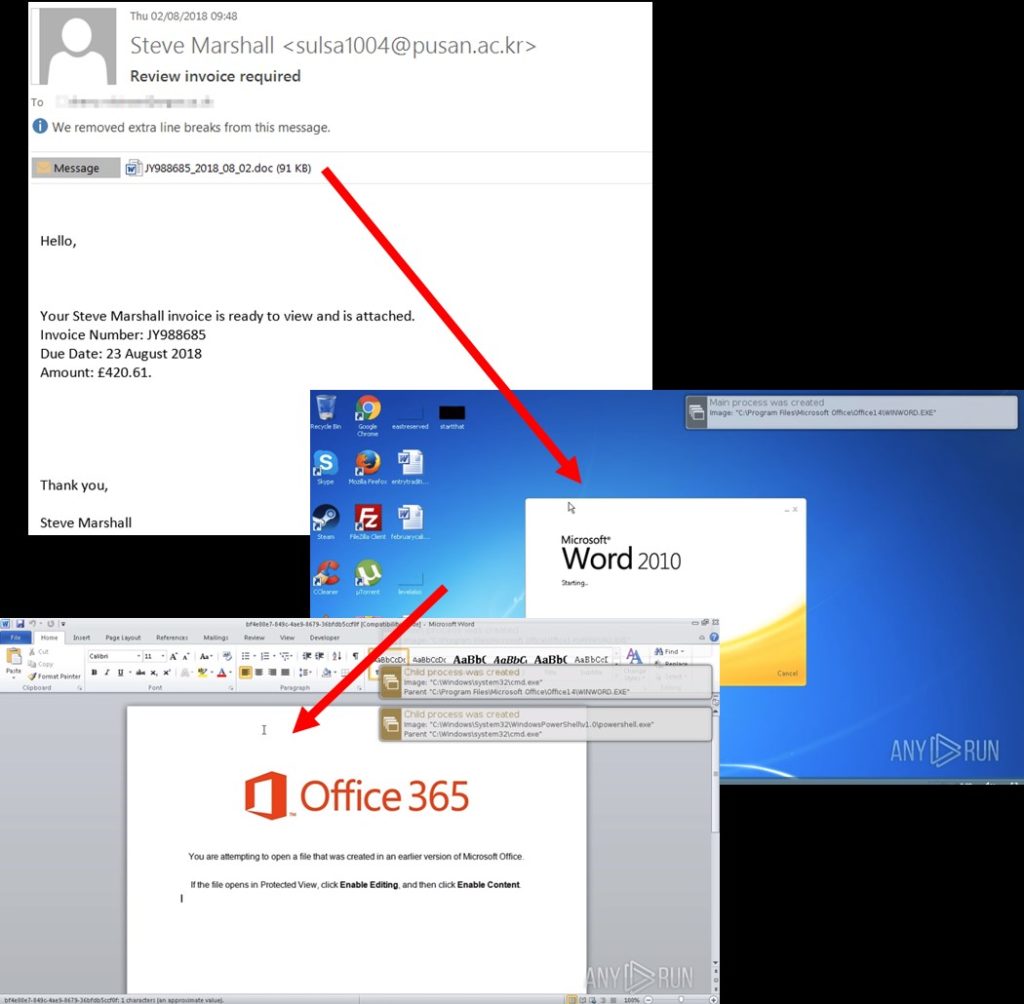Open the startthat desktop item

452,417
